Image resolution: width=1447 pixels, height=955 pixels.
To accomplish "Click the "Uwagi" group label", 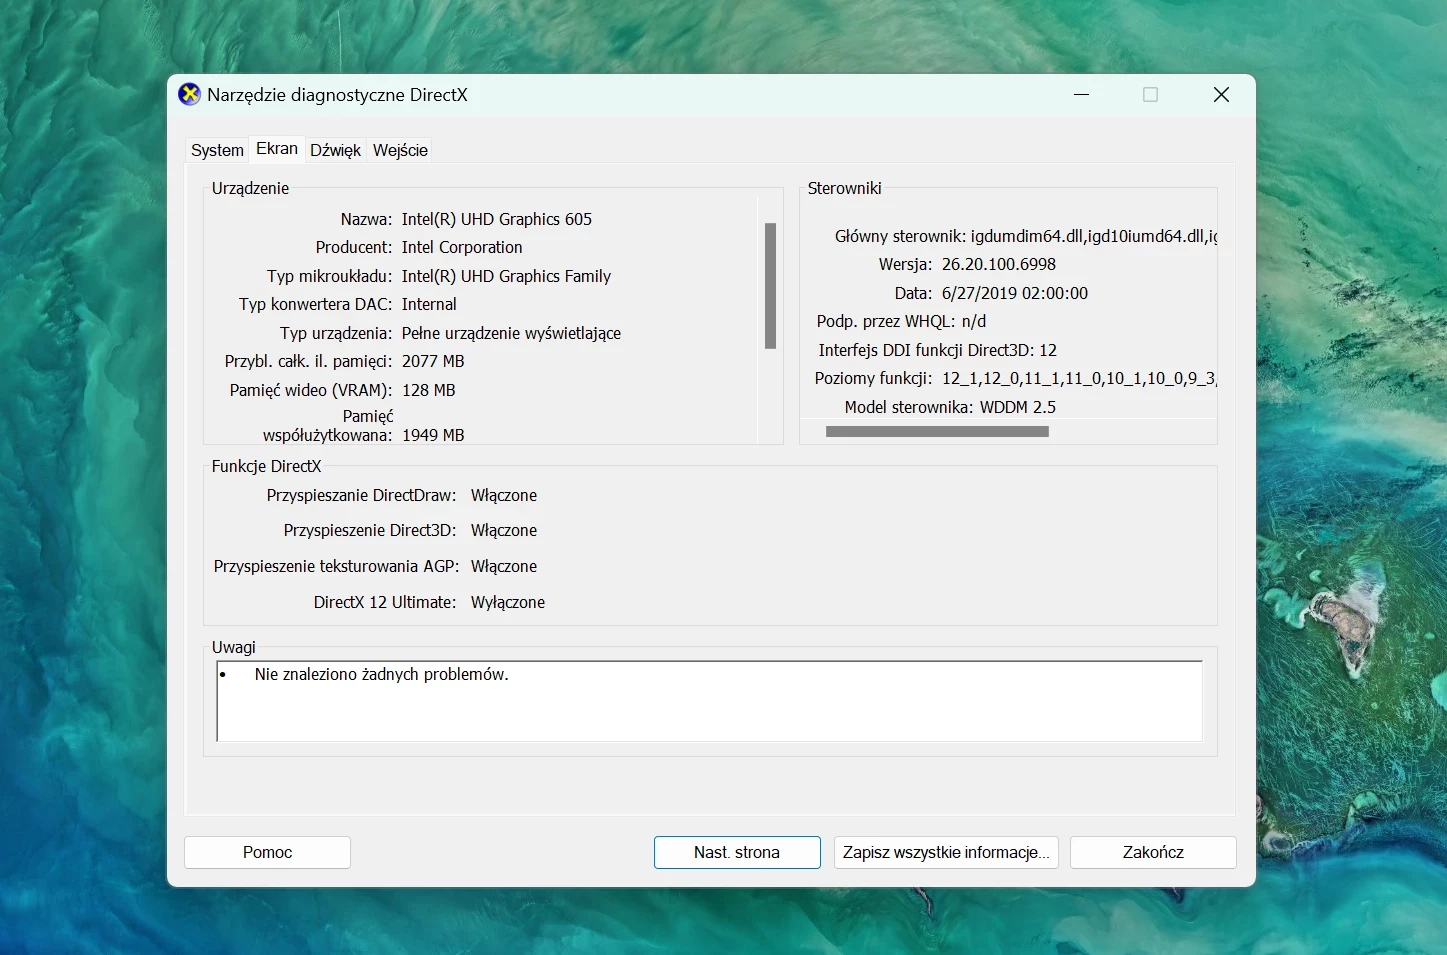I will coord(234,647).
